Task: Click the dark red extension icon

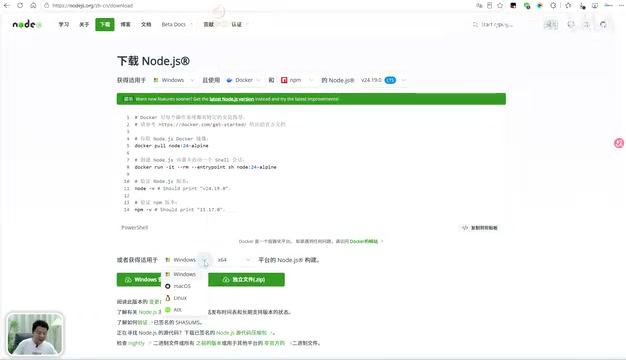Action: 513,6
